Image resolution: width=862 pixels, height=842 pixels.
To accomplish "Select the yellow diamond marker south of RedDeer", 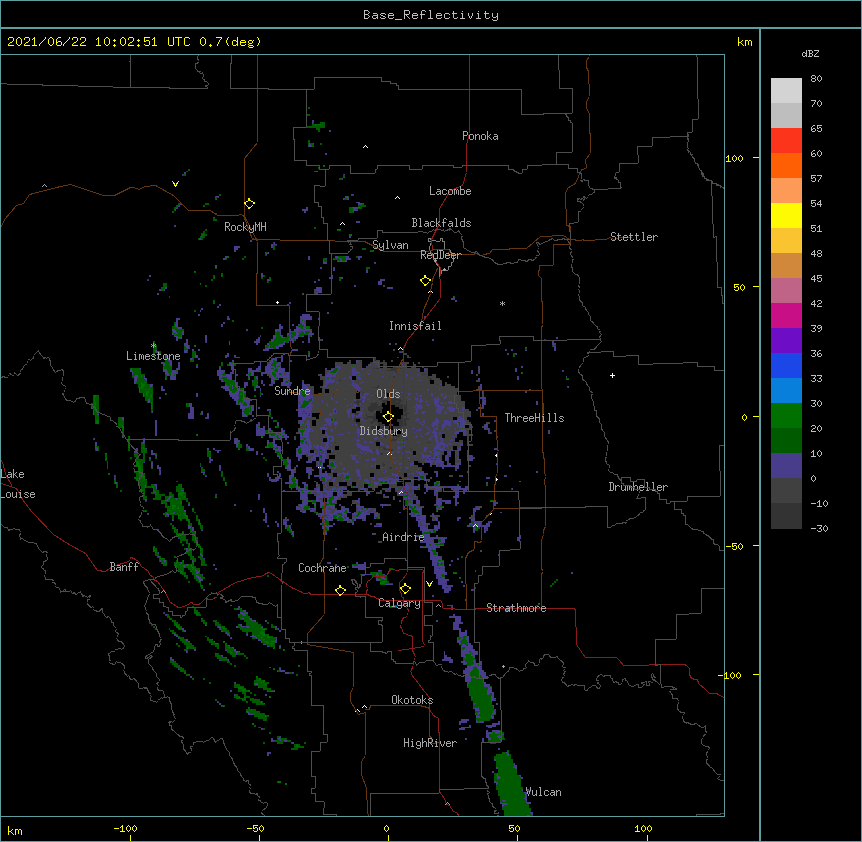I will 426,281.
